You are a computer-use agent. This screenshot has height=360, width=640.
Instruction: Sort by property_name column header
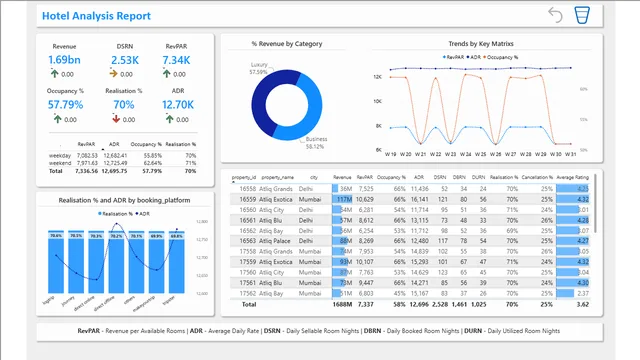coord(278,177)
